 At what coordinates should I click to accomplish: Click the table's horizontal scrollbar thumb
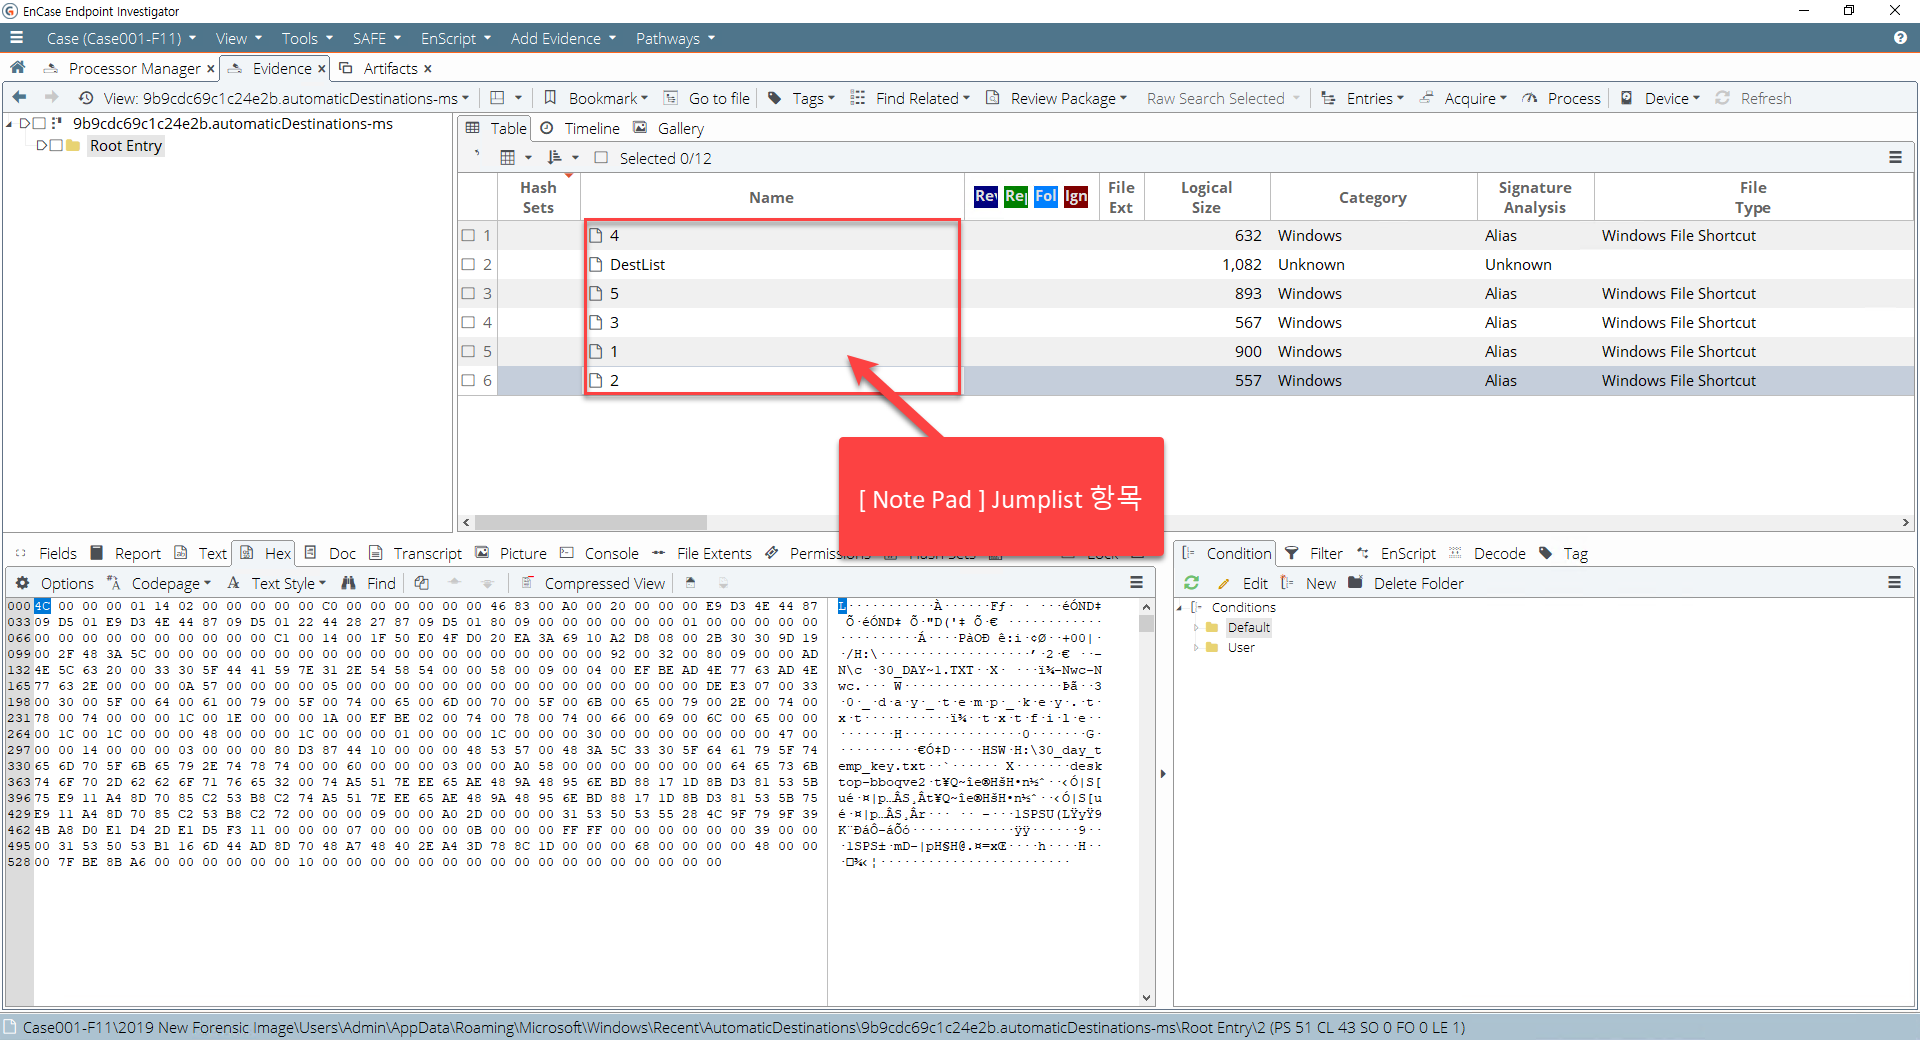coord(590,522)
